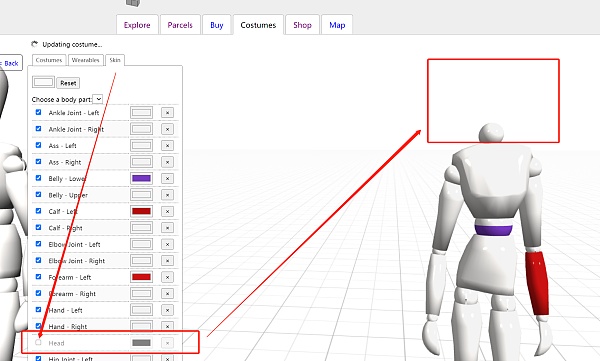The image size is (600, 361).
Task: Open the default skin color picker beside Reset
Action: pyautogui.click(x=44, y=82)
